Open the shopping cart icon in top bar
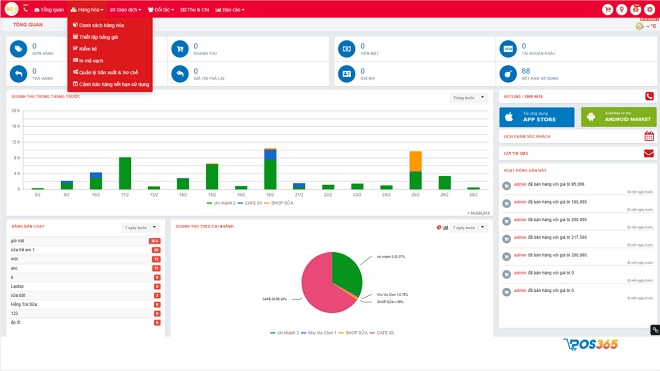660x371 pixels. pos(607,9)
